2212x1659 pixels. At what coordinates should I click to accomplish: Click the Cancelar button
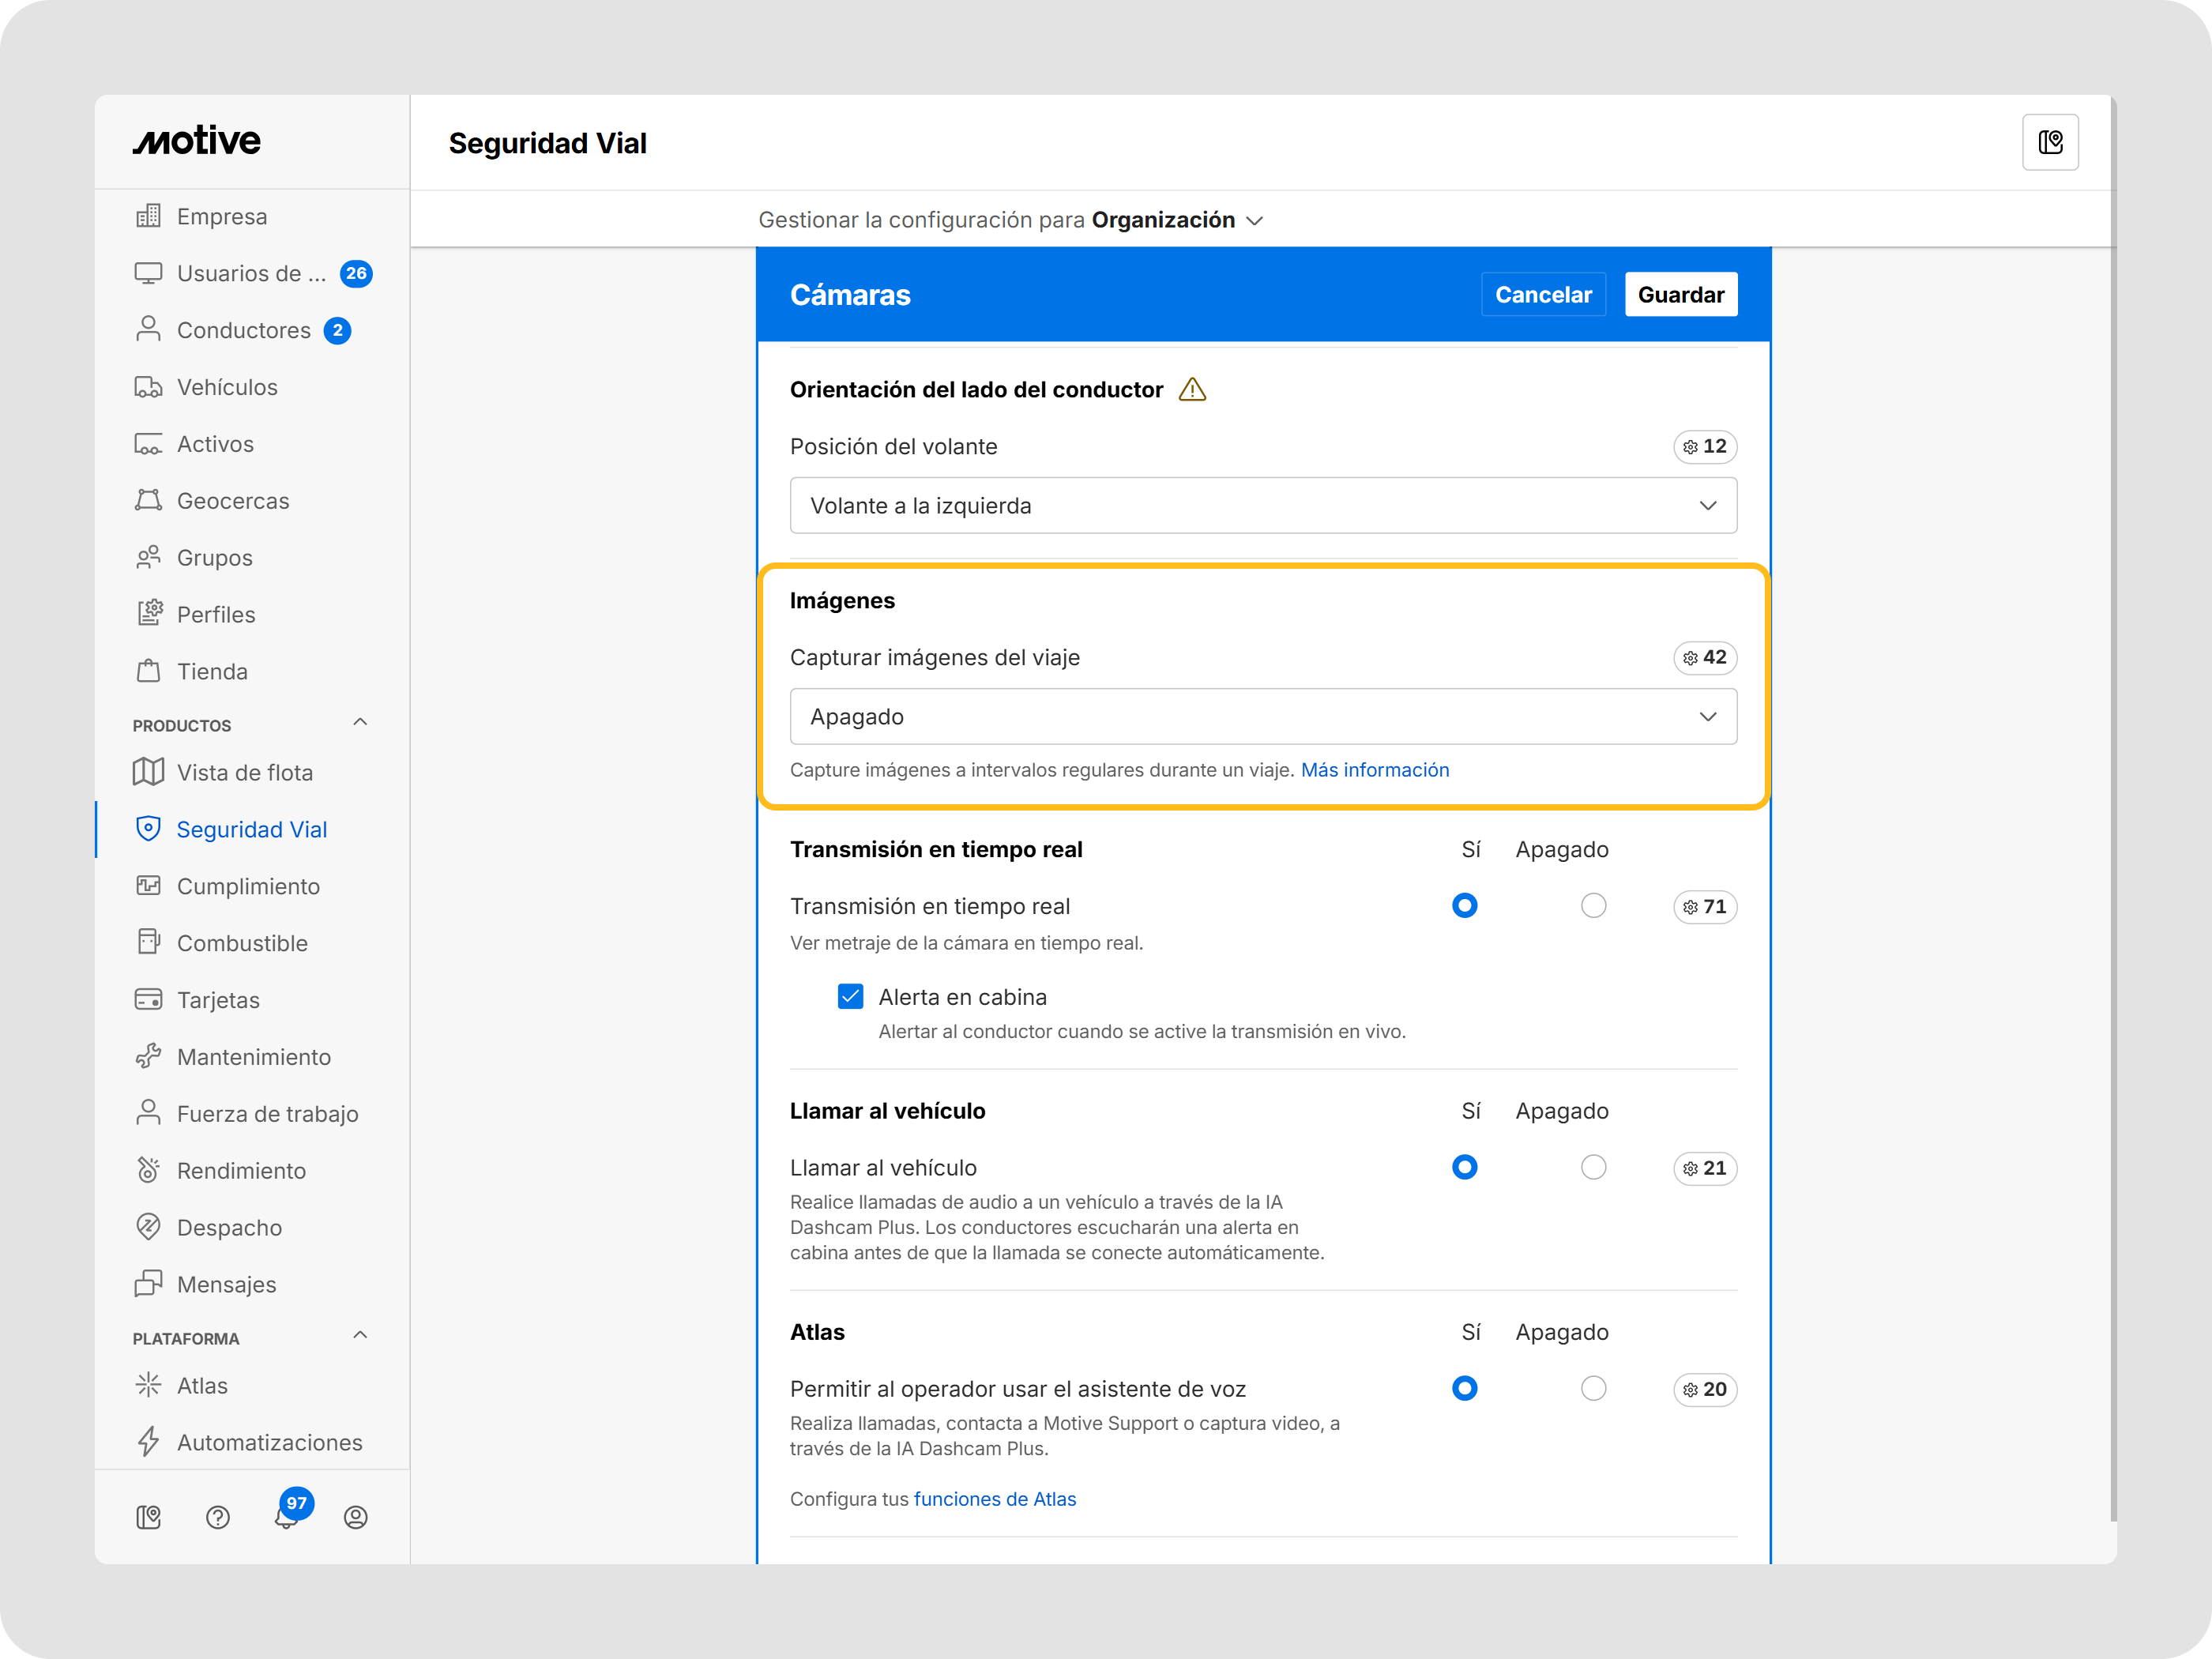(x=1542, y=294)
